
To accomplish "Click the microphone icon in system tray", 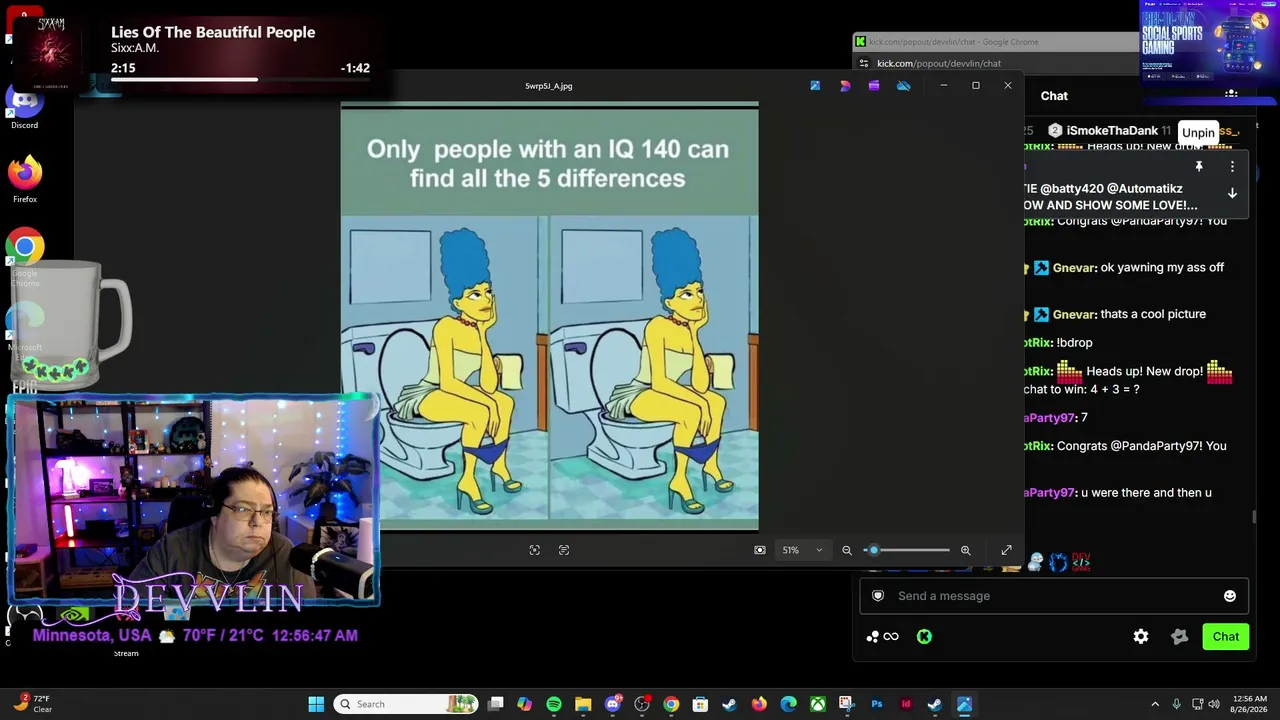I will point(1176,704).
